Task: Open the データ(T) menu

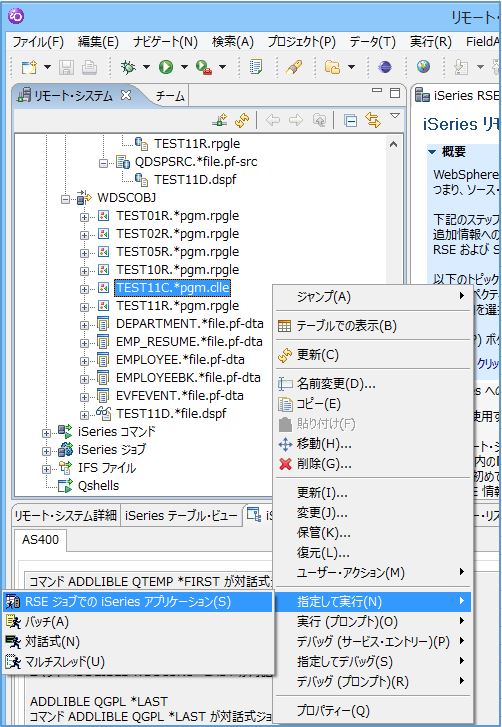Action: pyautogui.click(x=372, y=42)
